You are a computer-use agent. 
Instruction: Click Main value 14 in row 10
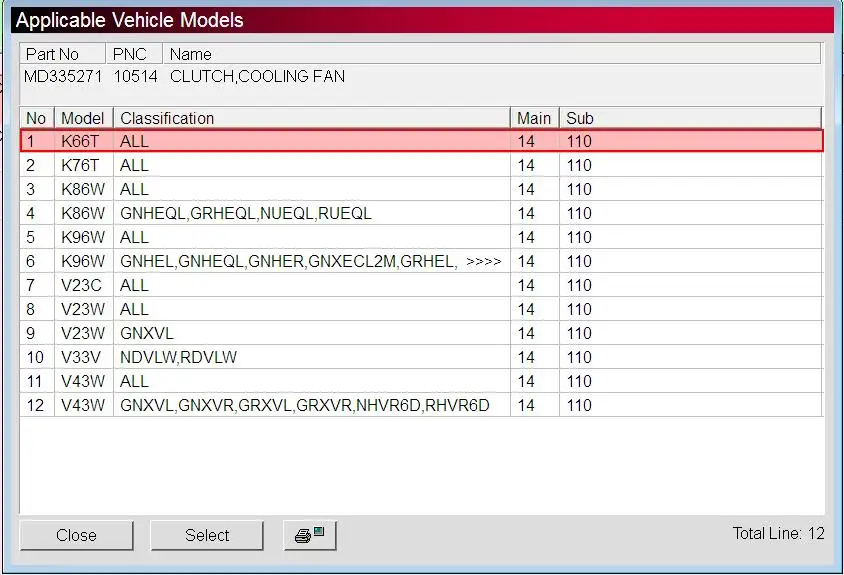pyautogui.click(x=526, y=357)
